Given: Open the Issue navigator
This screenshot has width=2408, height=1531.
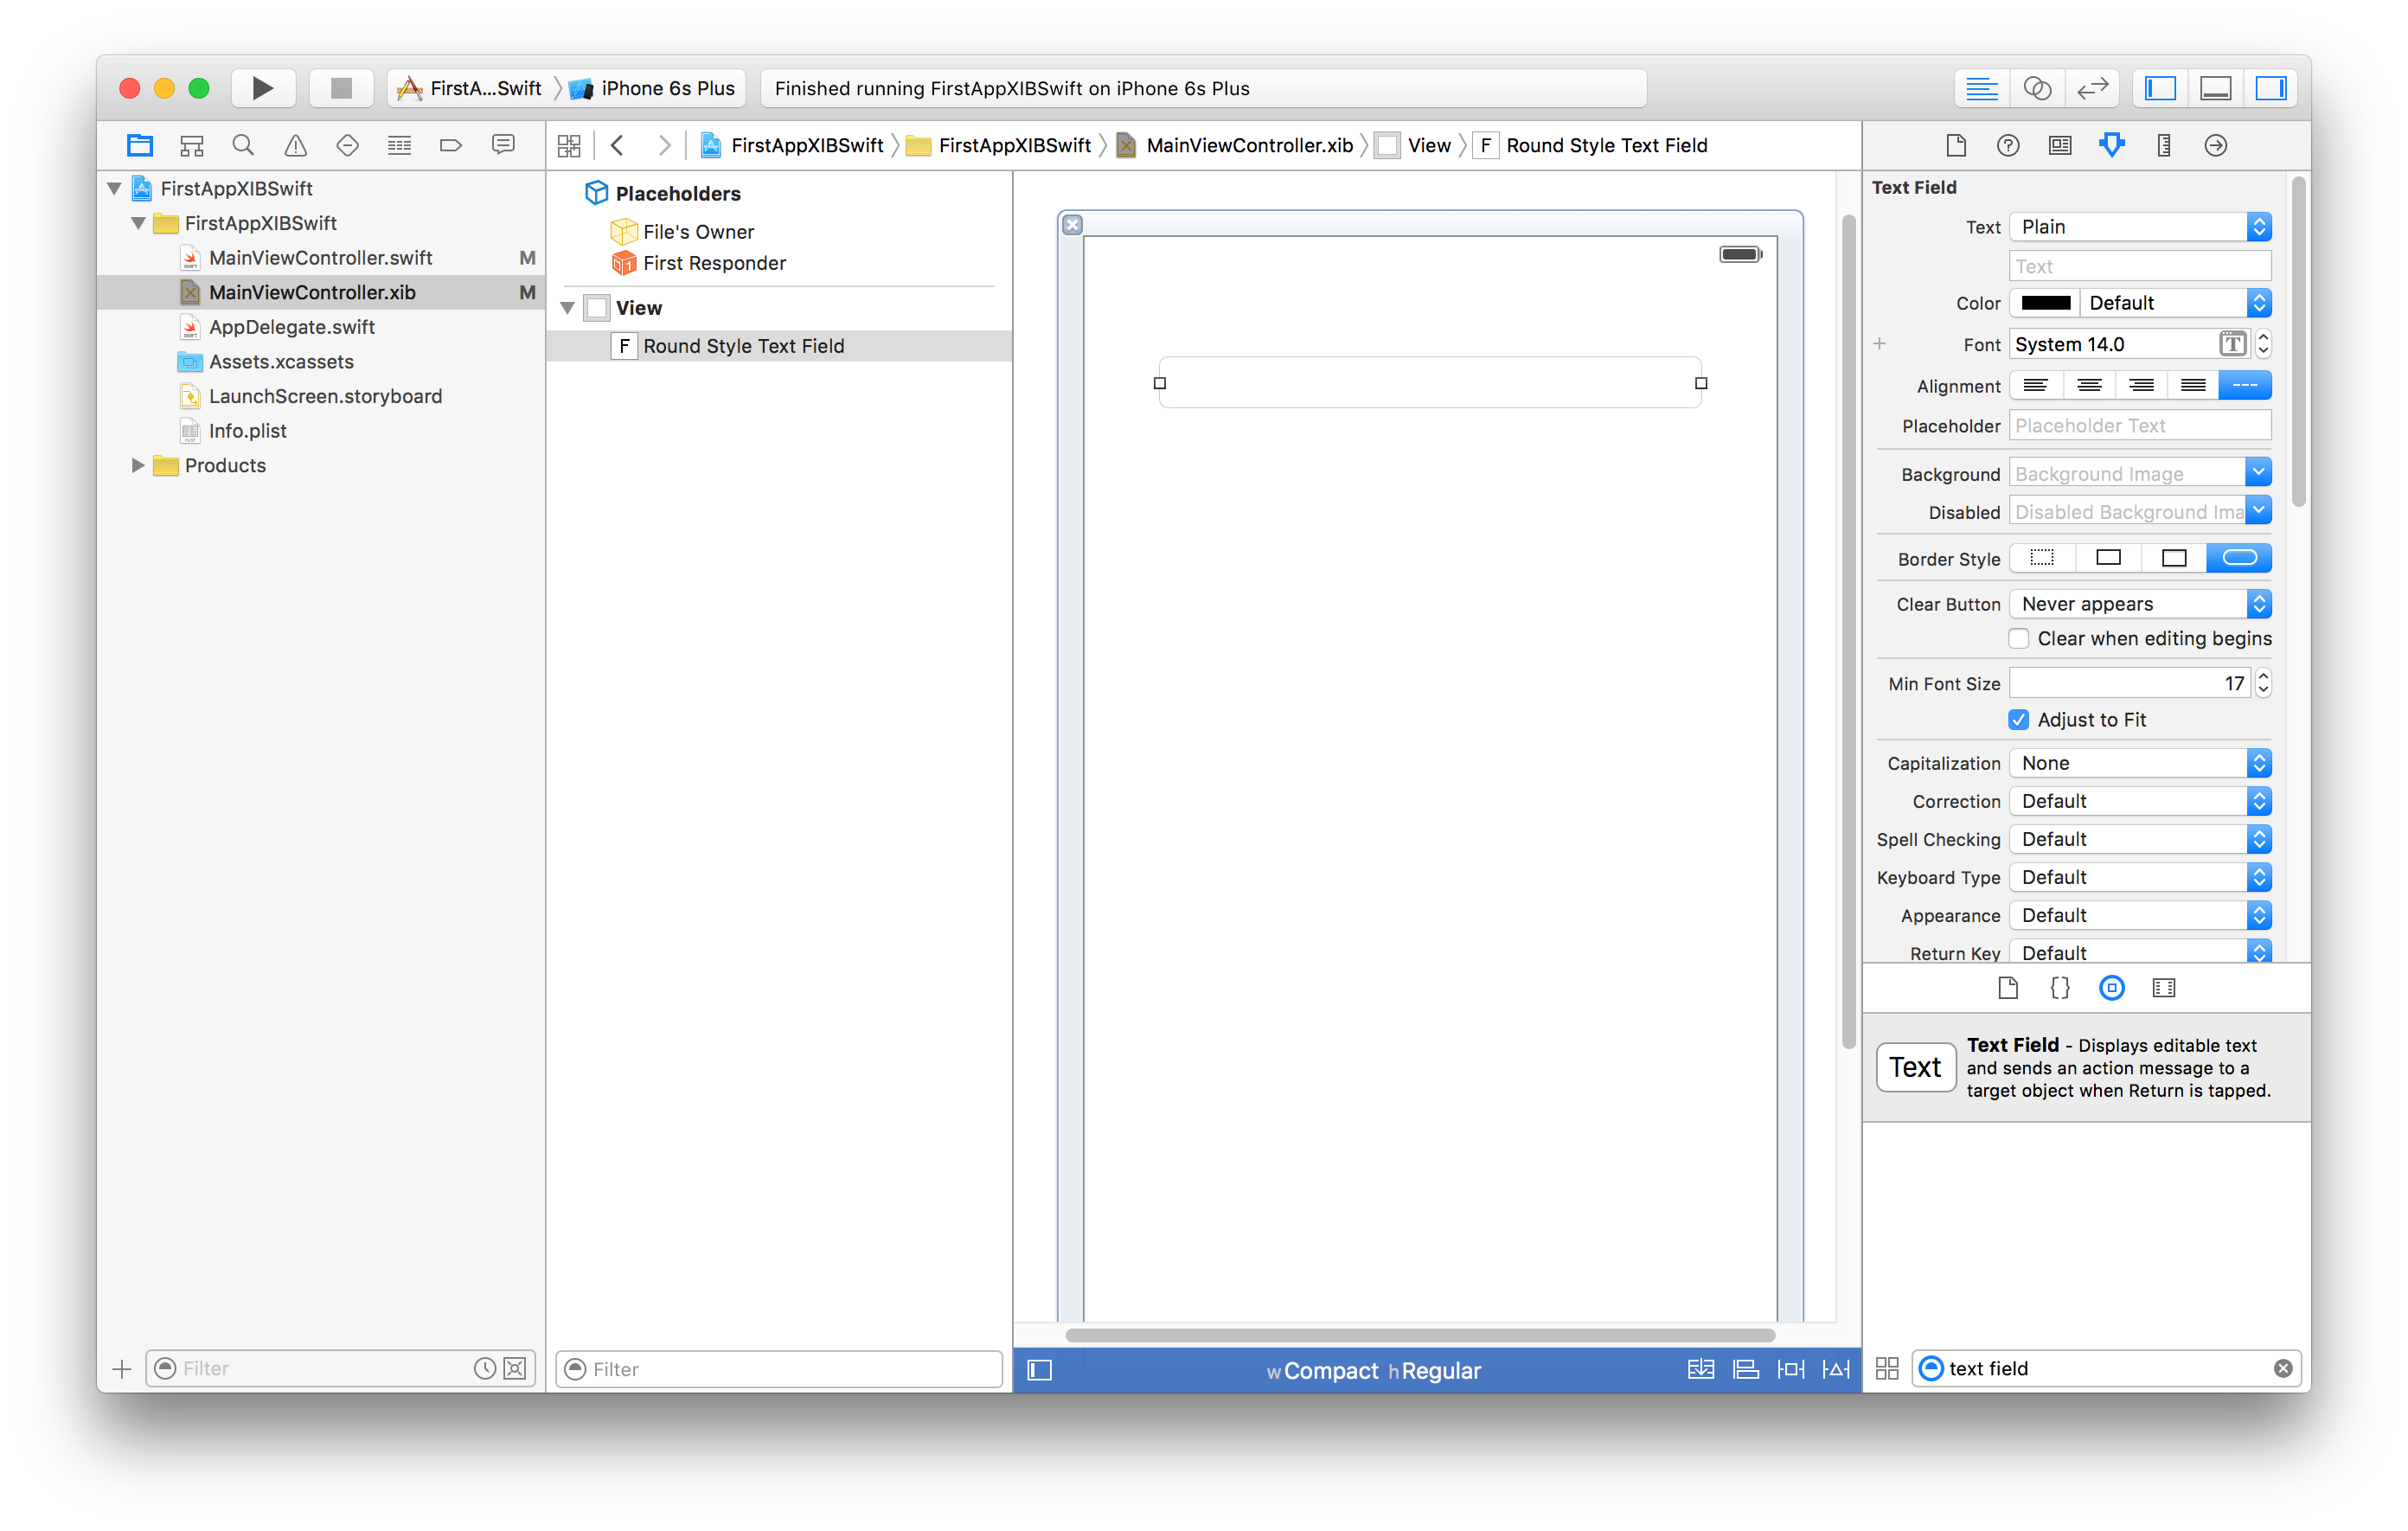Looking at the screenshot, I should click(295, 145).
